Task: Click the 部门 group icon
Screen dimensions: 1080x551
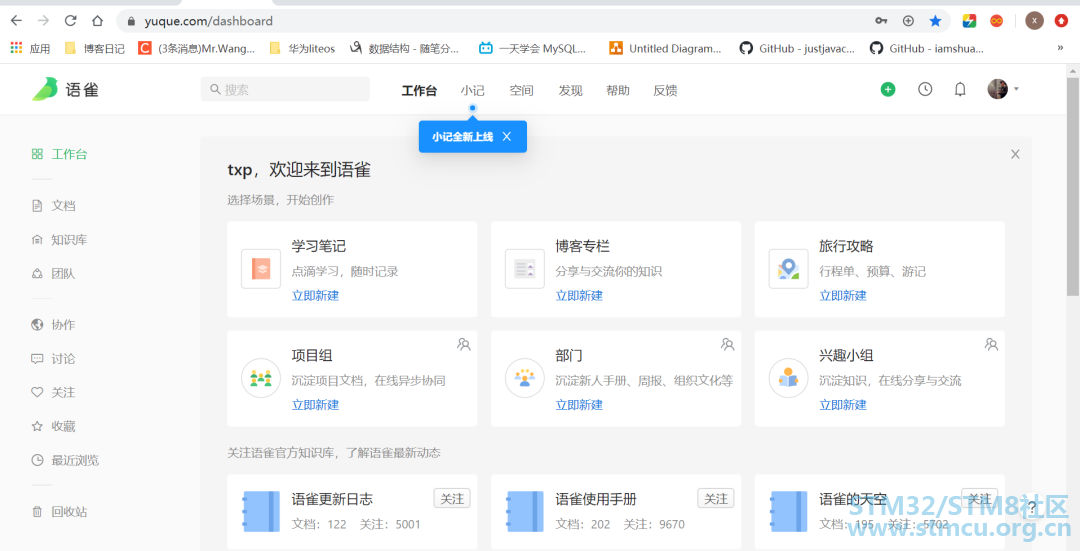Action: click(525, 378)
